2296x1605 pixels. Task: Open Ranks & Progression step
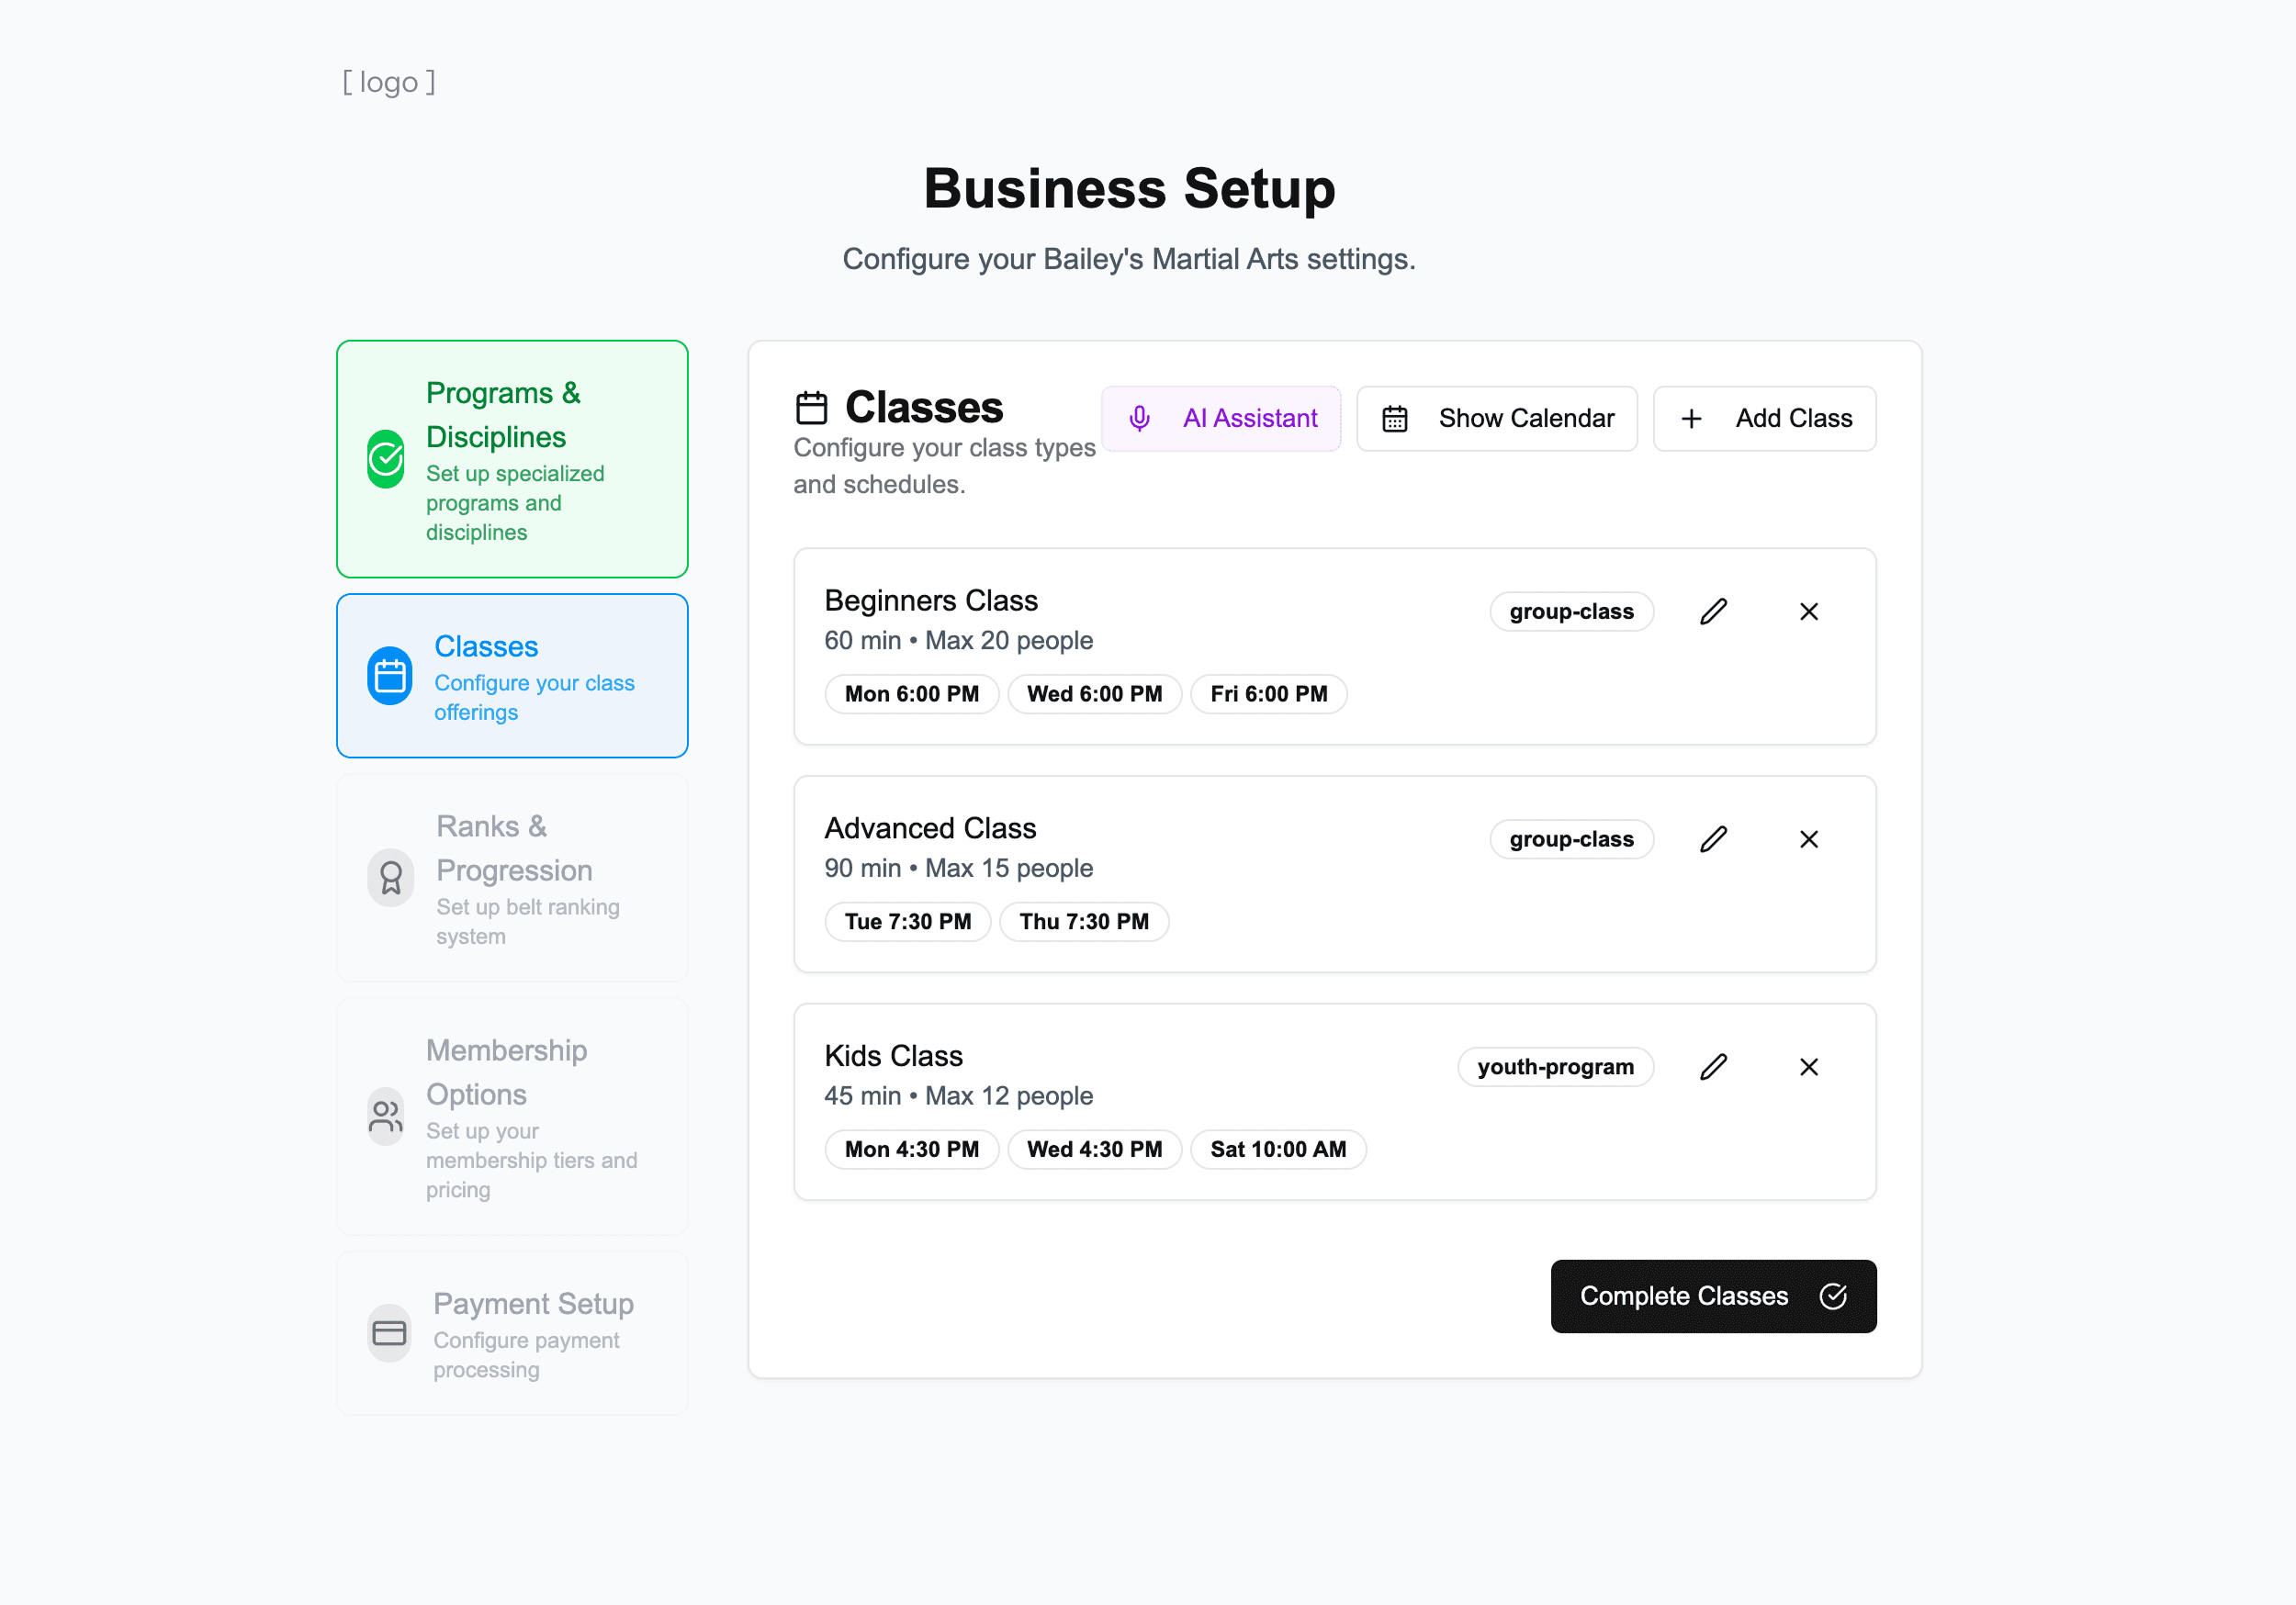512,878
